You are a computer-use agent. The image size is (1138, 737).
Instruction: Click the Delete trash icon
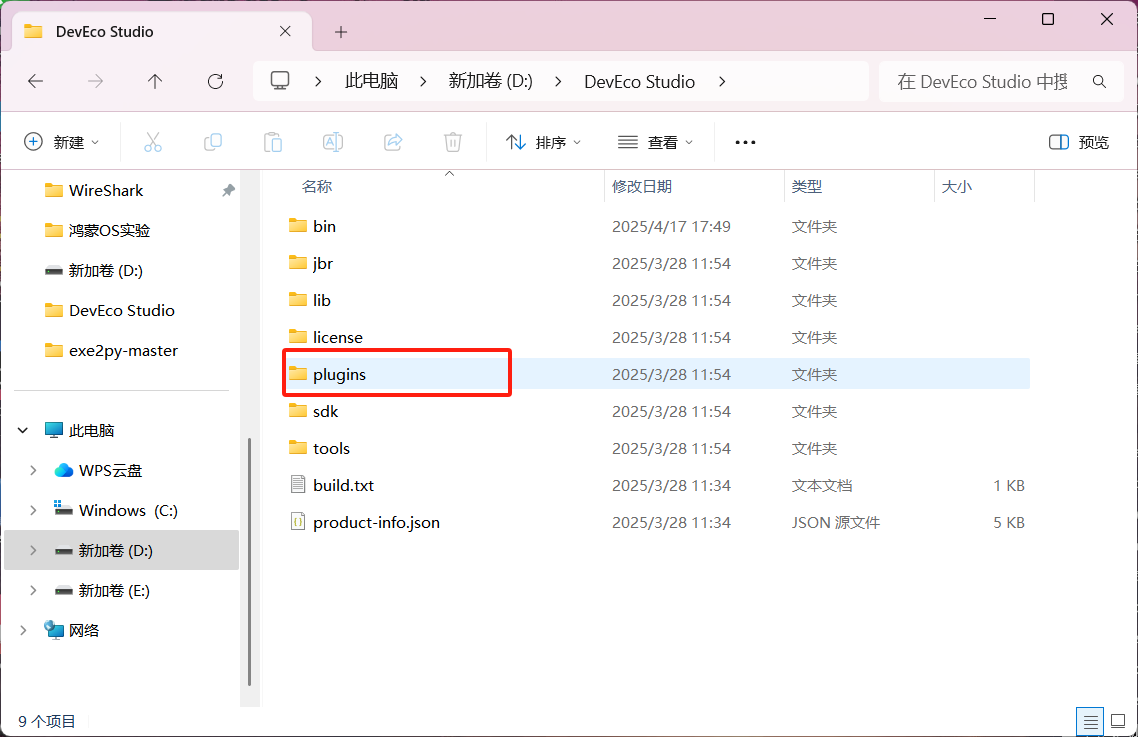453,142
